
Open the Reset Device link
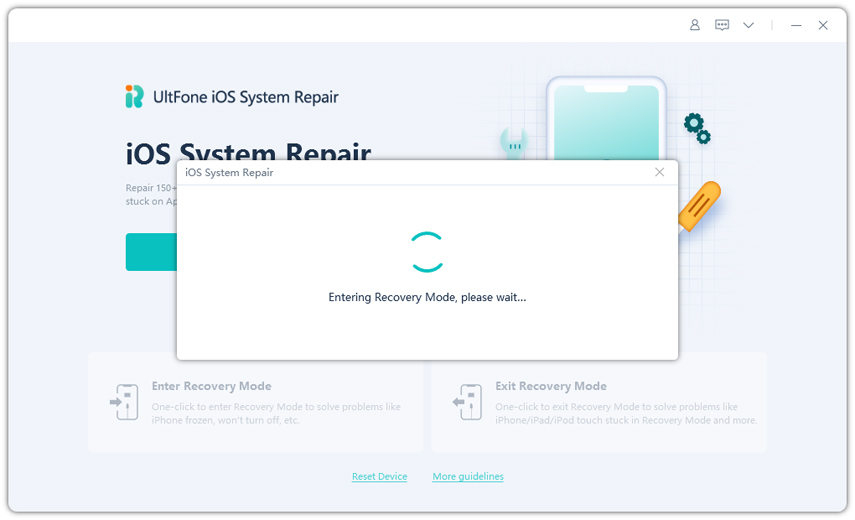[x=380, y=476]
